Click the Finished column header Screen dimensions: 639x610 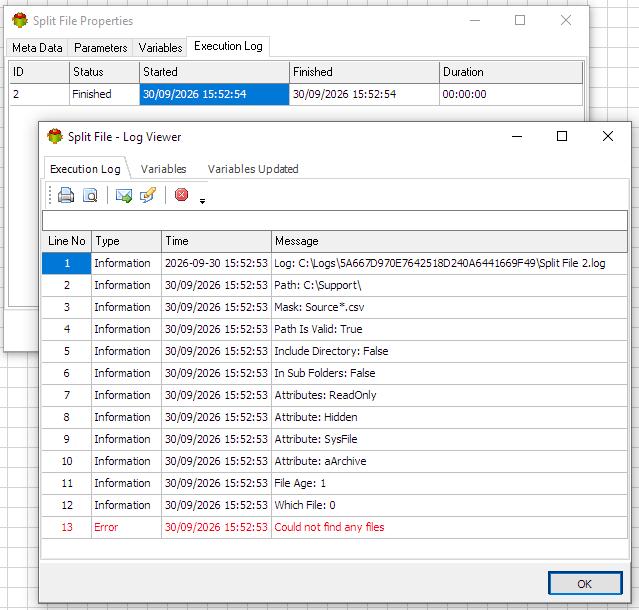click(x=364, y=72)
